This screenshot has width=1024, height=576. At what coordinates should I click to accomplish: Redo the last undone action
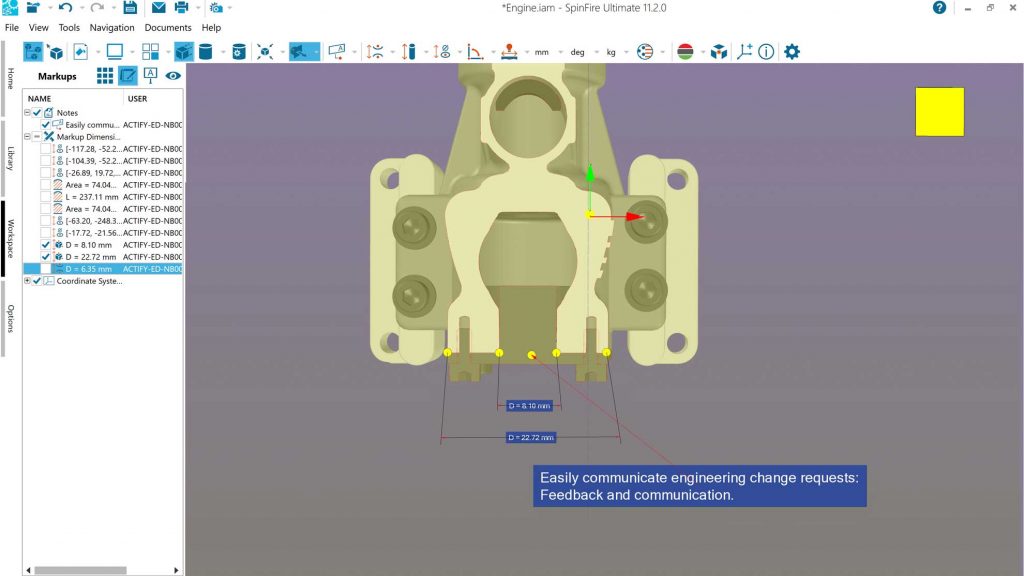[x=97, y=8]
